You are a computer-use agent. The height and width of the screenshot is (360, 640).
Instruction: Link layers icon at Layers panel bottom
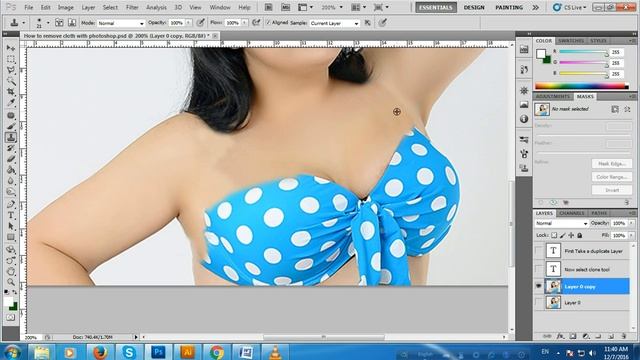click(x=547, y=336)
